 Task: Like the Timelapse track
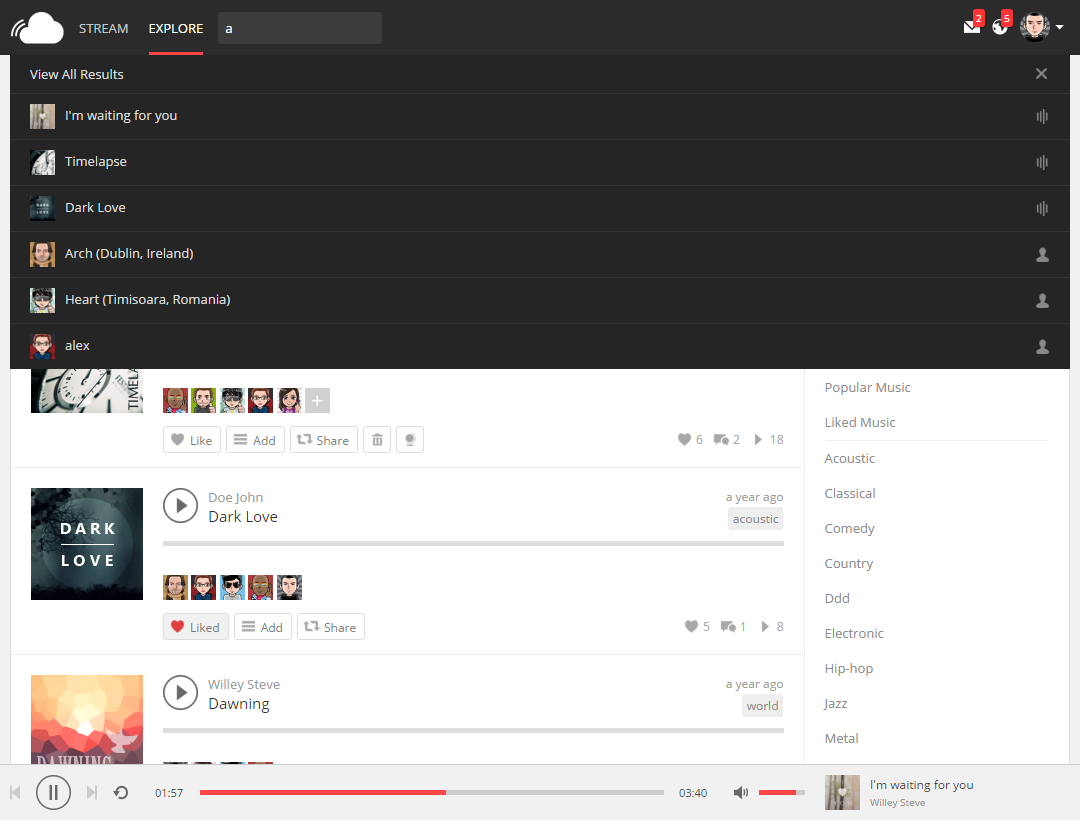click(191, 440)
